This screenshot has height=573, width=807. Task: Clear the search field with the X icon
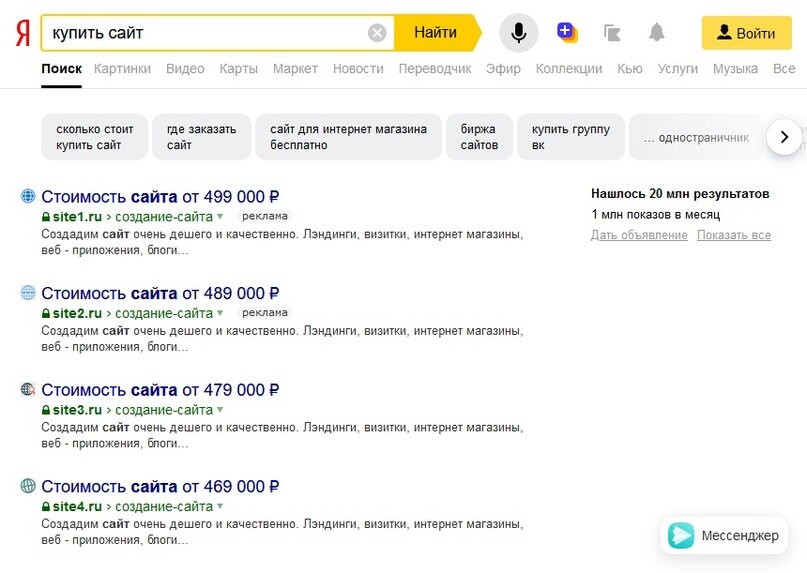377,33
